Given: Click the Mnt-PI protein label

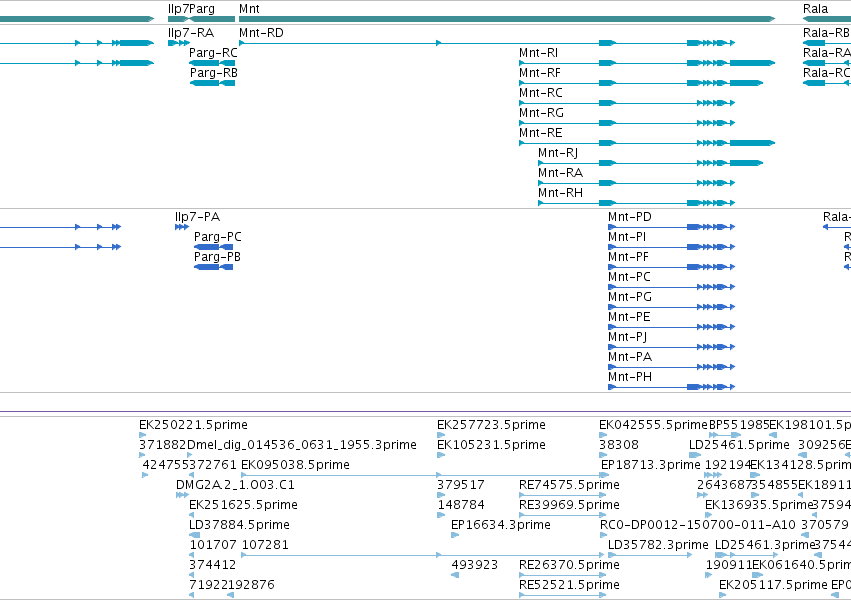Looking at the screenshot, I should coord(627,237).
